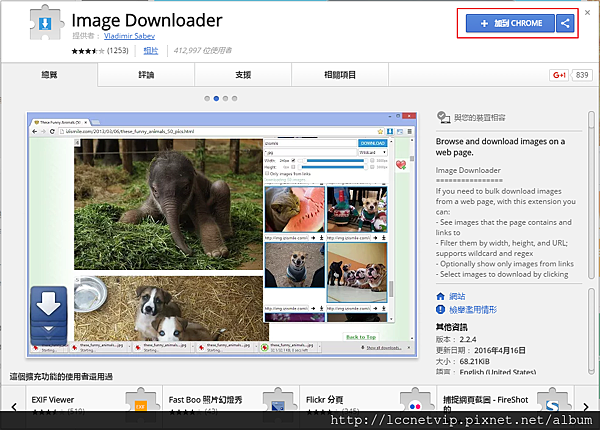Image resolution: width=600 pixels, height=430 pixels.
Task: Open the Fast Boo 照片幻燈秀 card
Action: [x=231, y=401]
